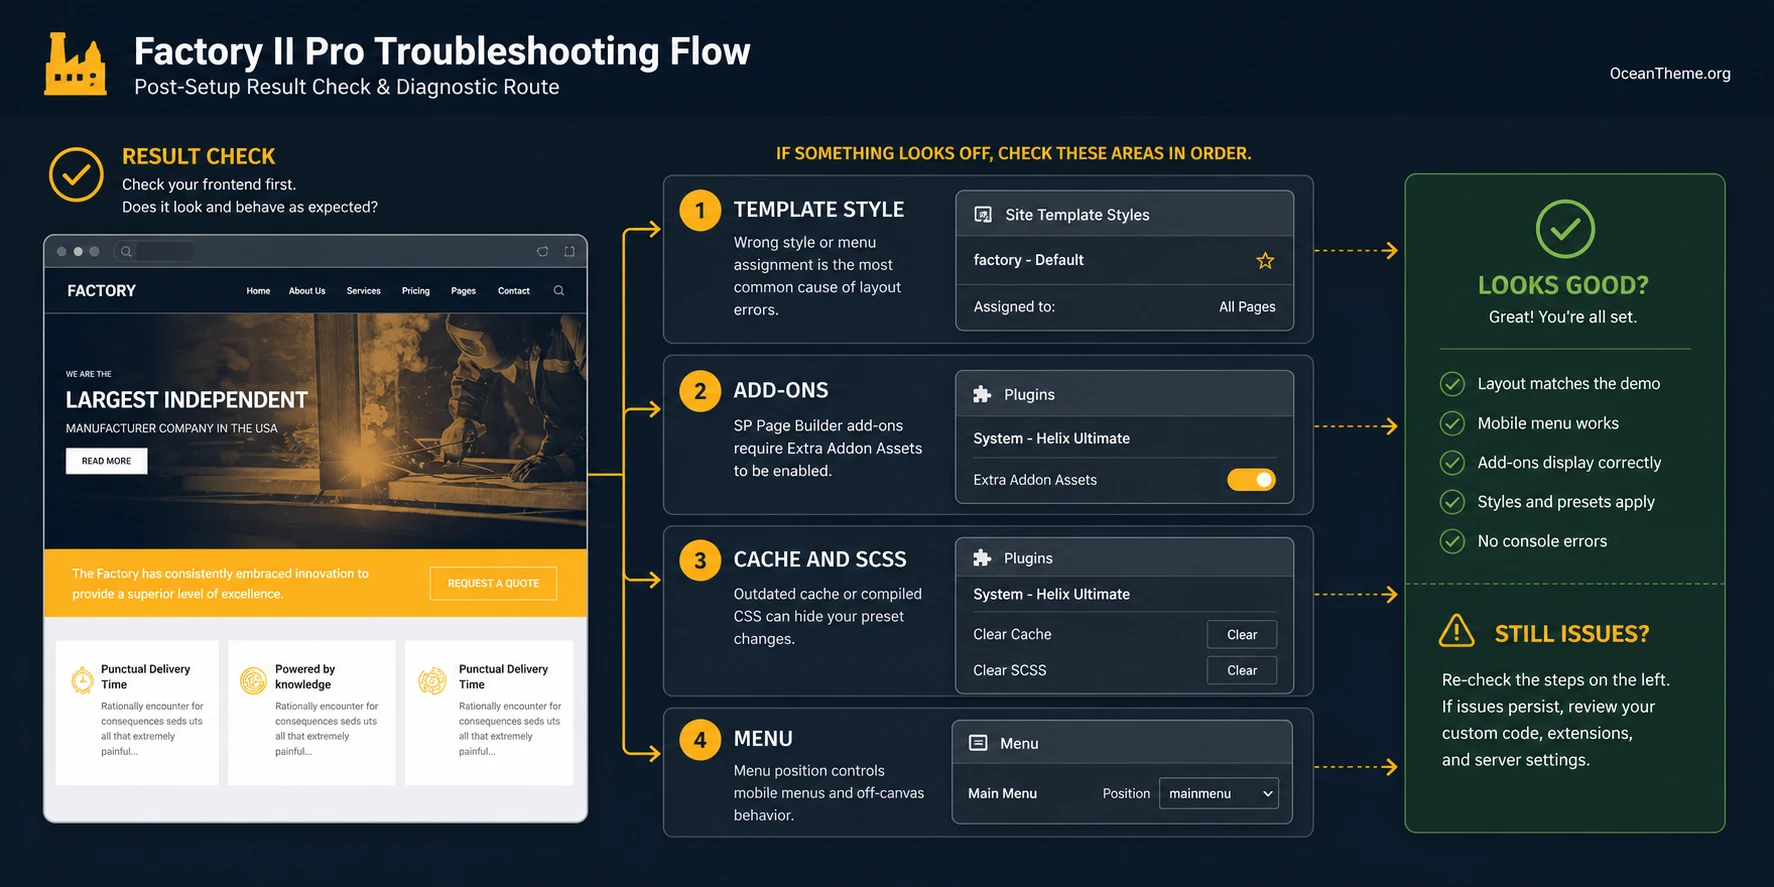The height and width of the screenshot is (887, 1774).
Task: Click the star icon beside factory - Default
Action: (1265, 260)
